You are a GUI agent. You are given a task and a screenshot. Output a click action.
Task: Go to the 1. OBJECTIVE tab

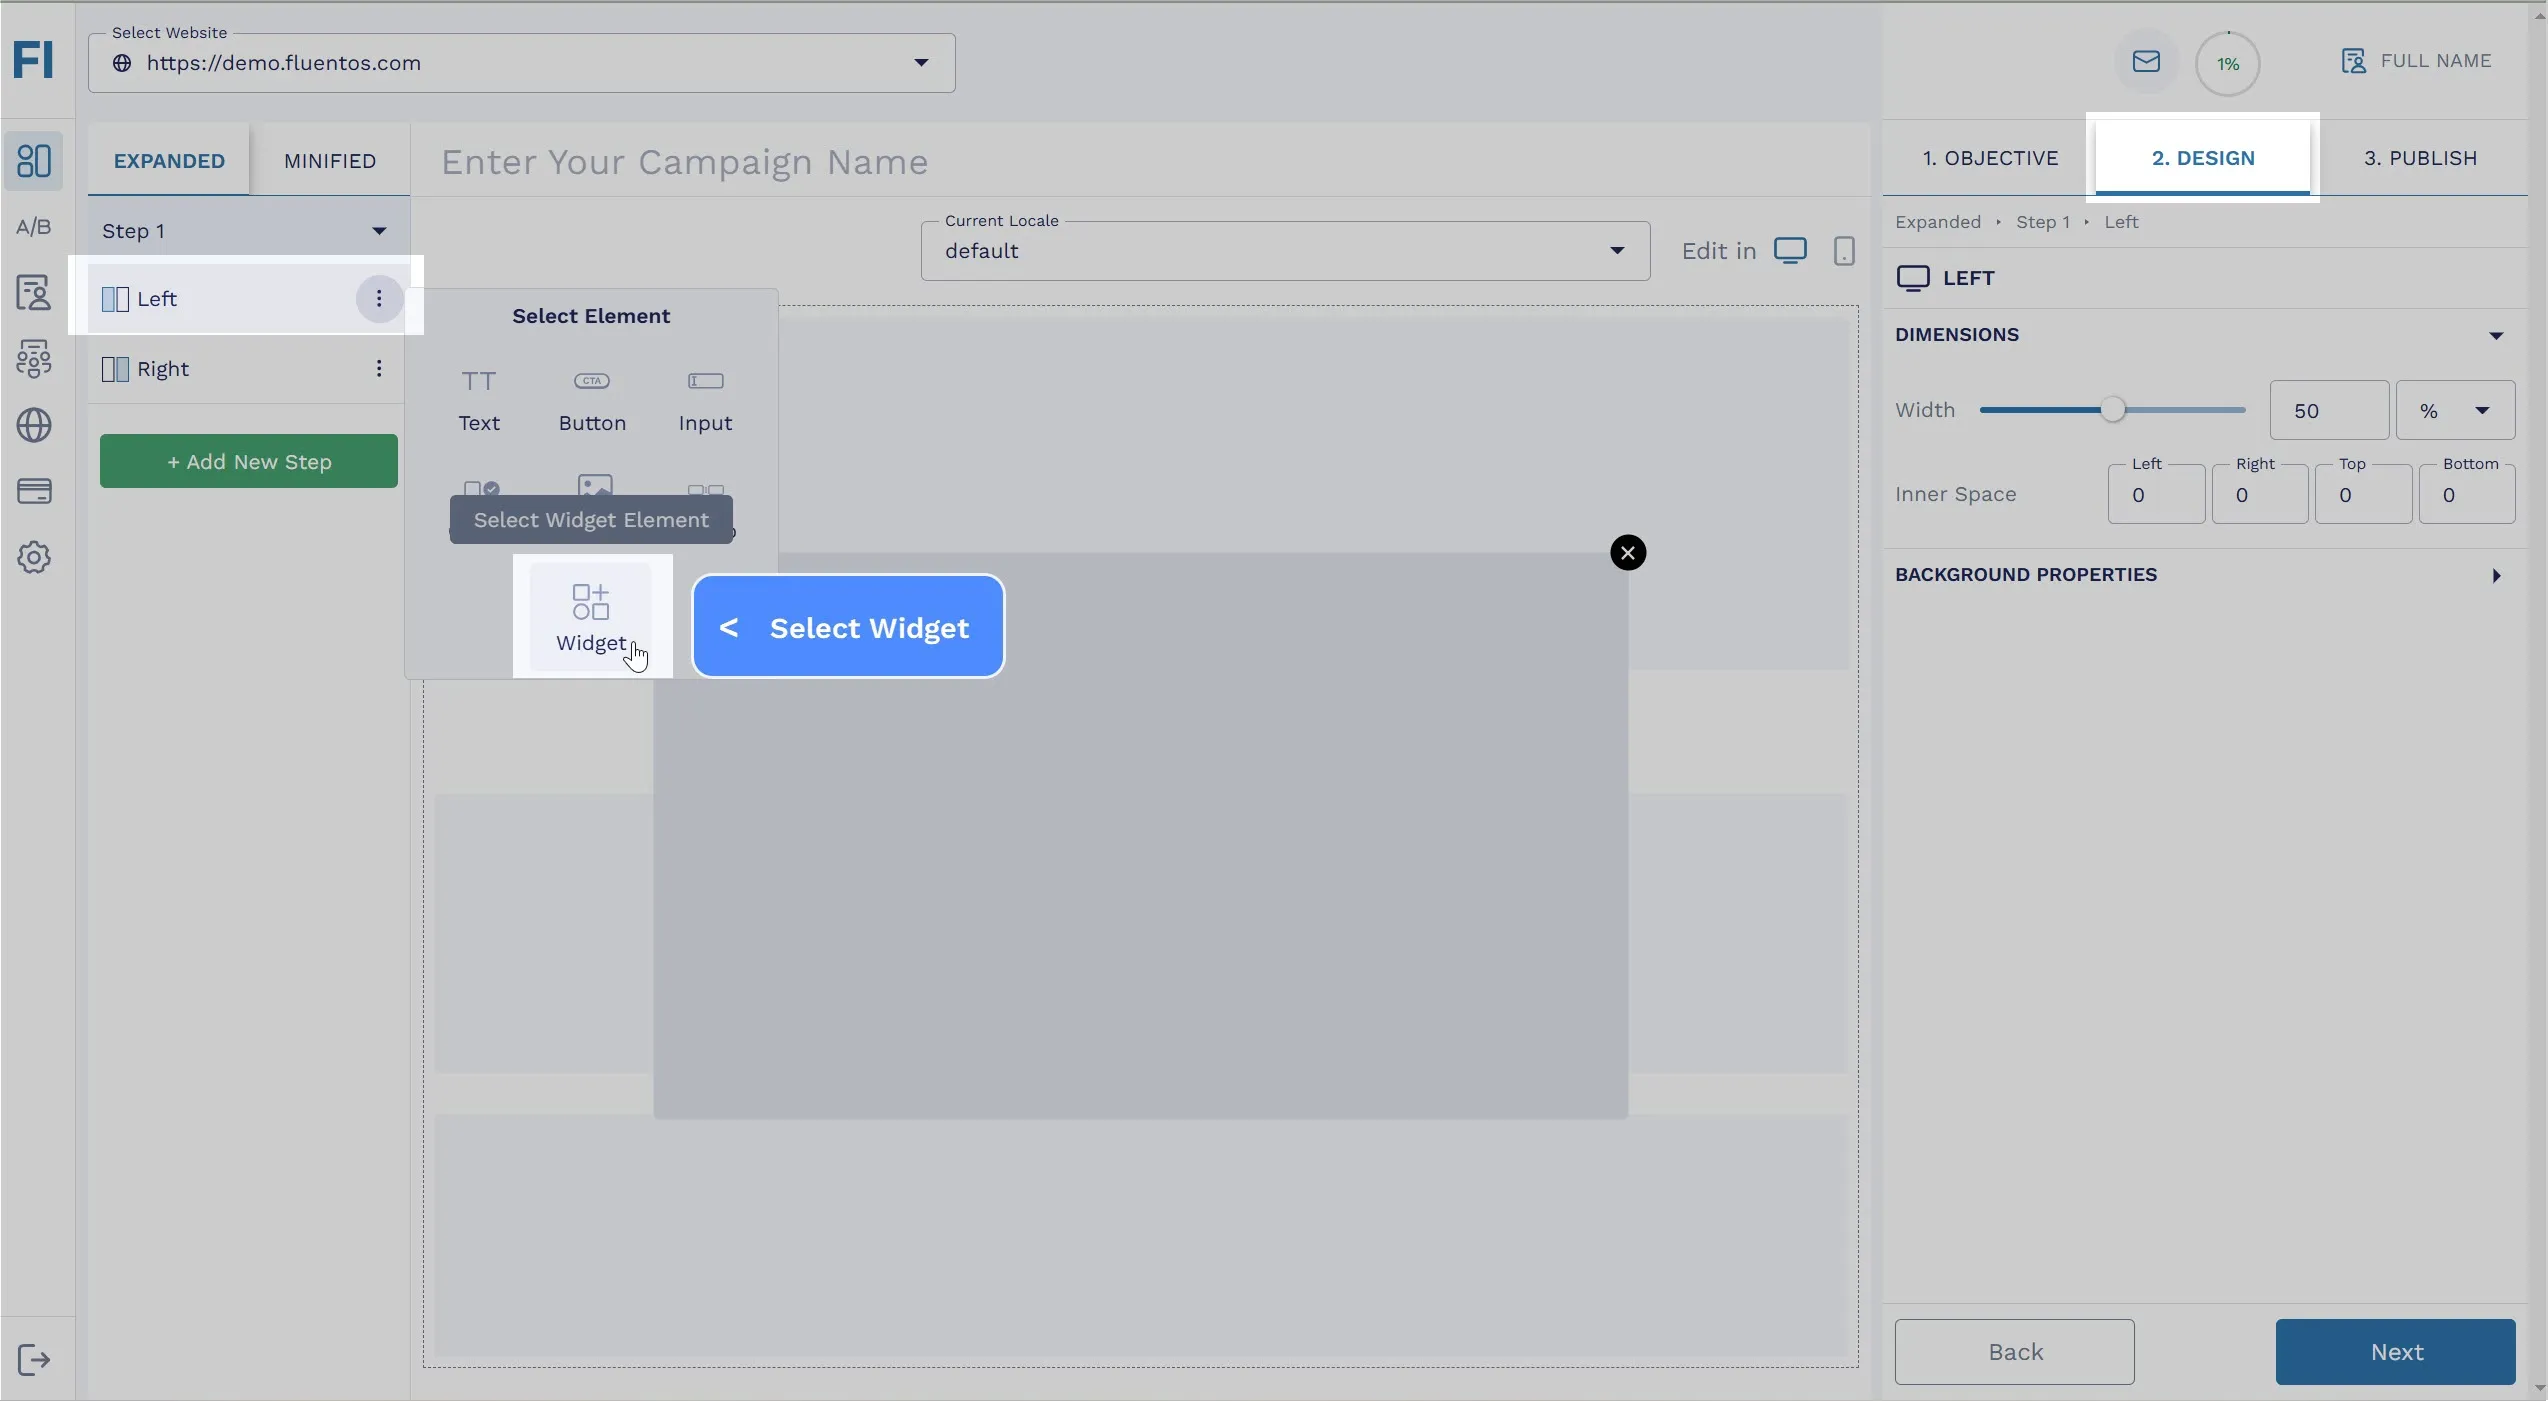click(x=1990, y=158)
